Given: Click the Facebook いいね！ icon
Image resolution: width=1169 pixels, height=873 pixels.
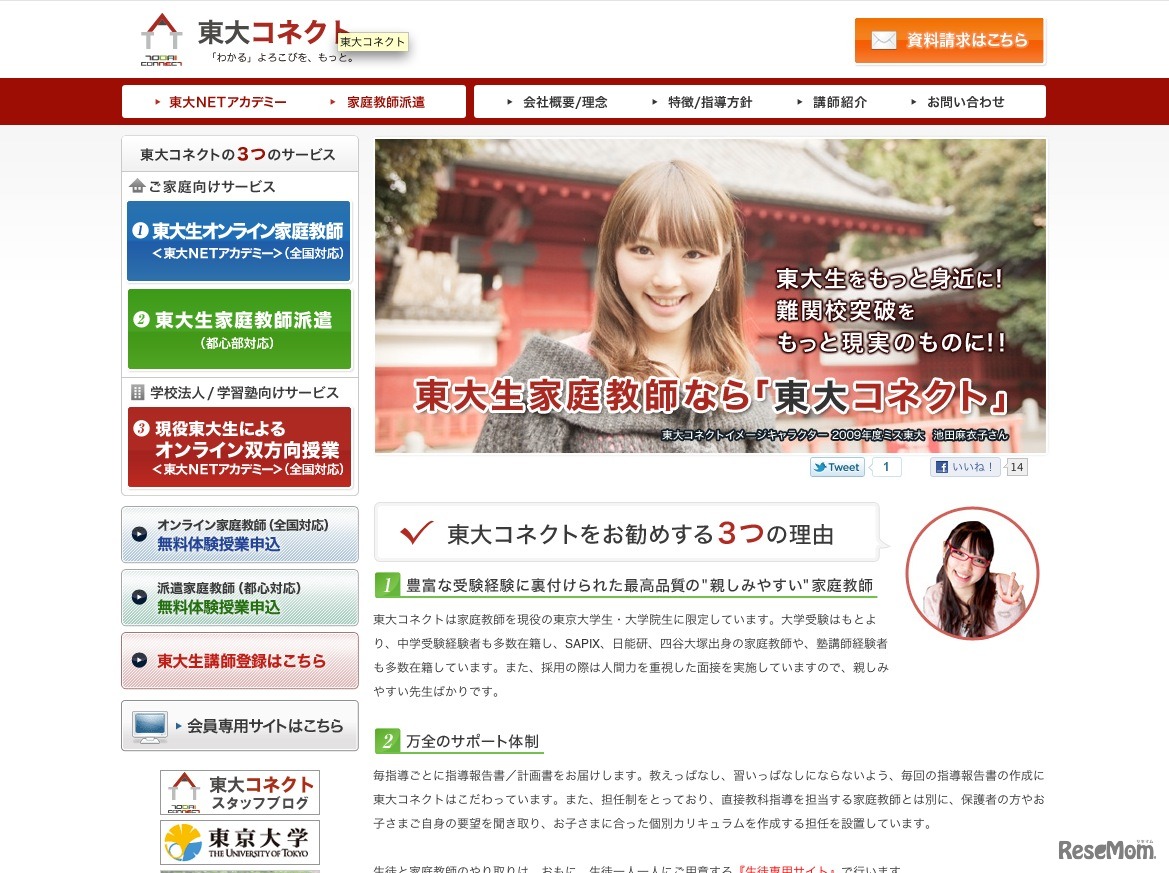Looking at the screenshot, I should click(942, 467).
